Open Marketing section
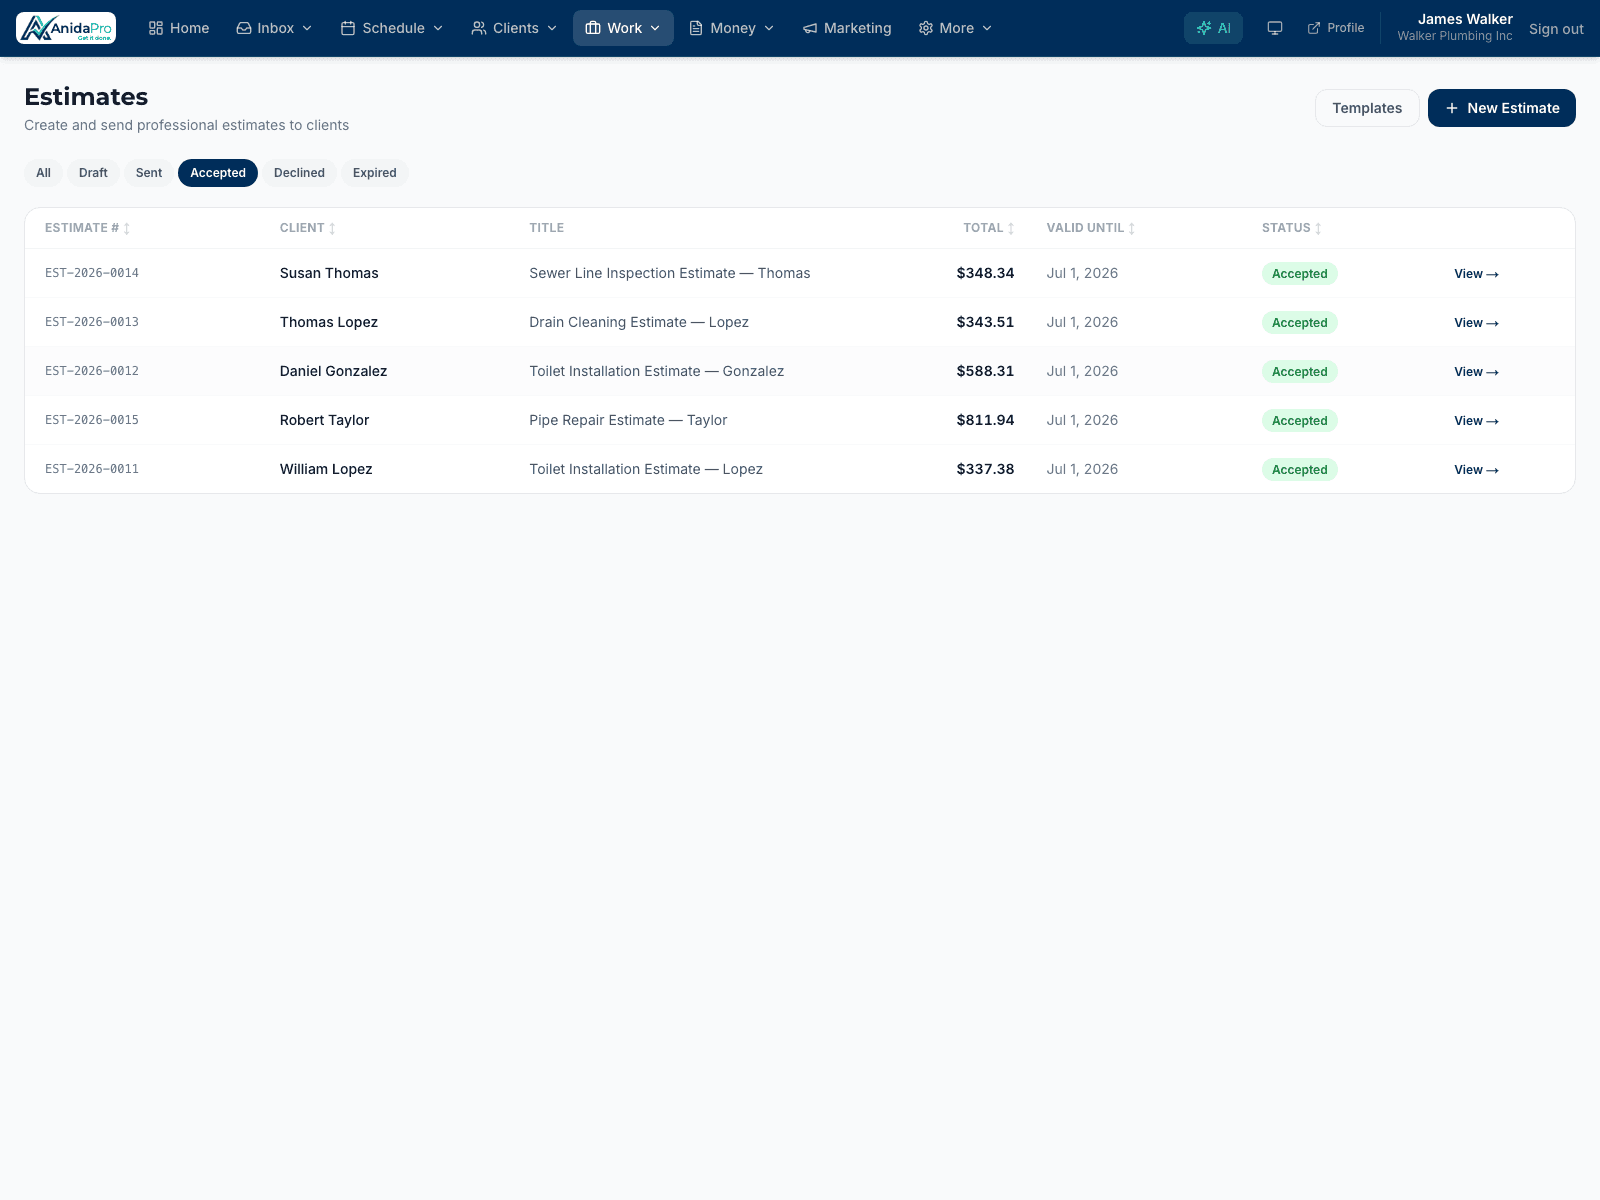The height and width of the screenshot is (1200, 1600). click(847, 28)
